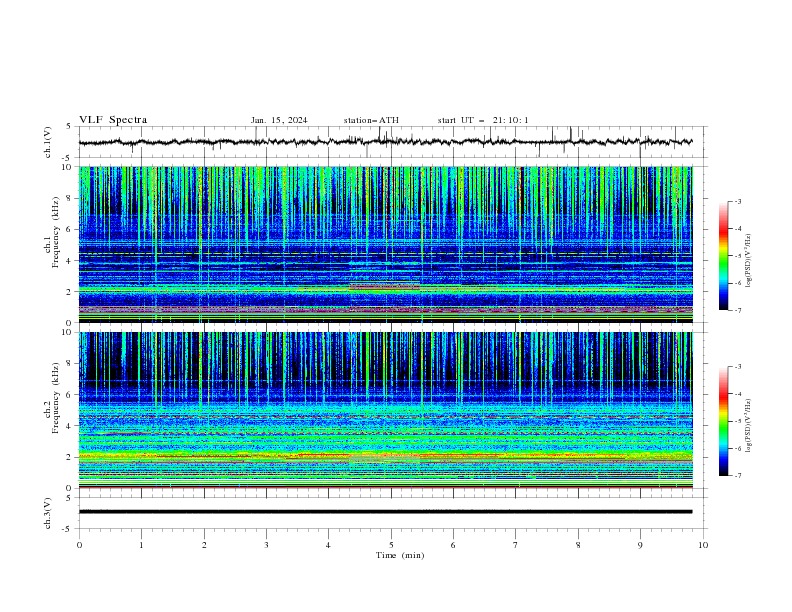This screenshot has width=792, height=612.
Task: Click the "2" tick on the time axis
Action: (204, 545)
